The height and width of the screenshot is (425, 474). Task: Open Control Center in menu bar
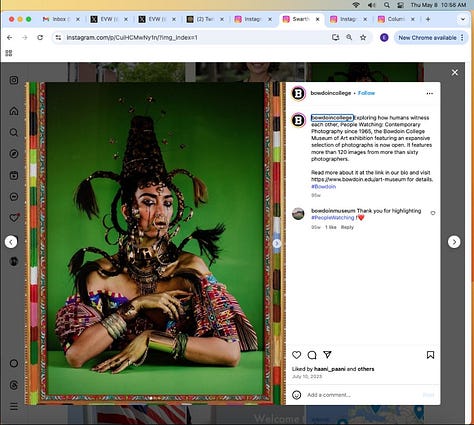pyautogui.click(x=400, y=5)
